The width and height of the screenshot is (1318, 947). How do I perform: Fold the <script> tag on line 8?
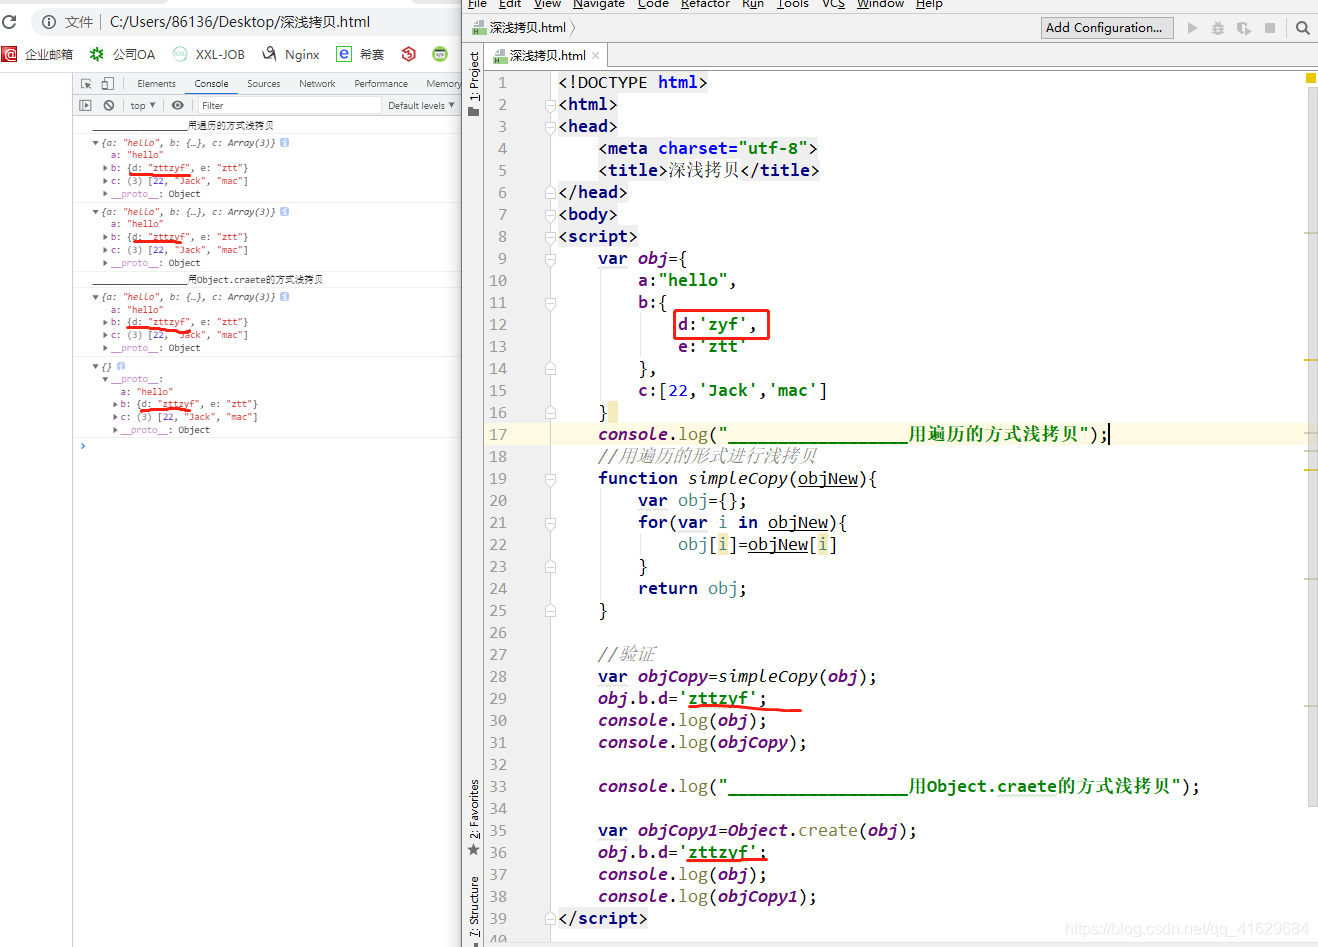point(550,237)
